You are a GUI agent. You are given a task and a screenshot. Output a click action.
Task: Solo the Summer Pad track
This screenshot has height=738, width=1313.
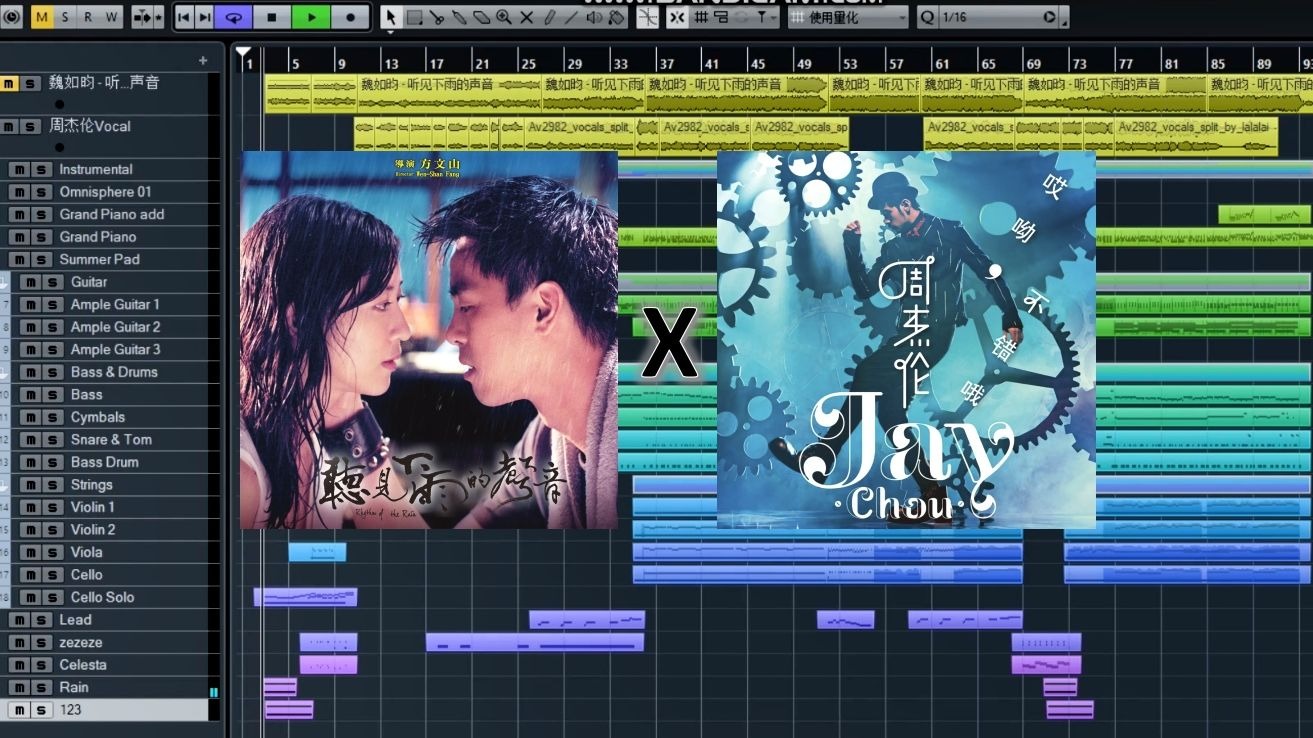click(x=41, y=260)
